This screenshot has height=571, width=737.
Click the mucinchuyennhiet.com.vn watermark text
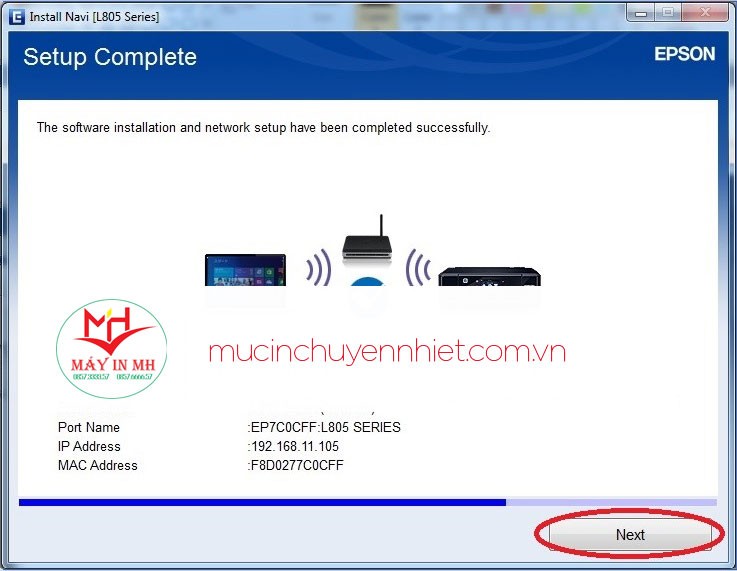(387, 351)
